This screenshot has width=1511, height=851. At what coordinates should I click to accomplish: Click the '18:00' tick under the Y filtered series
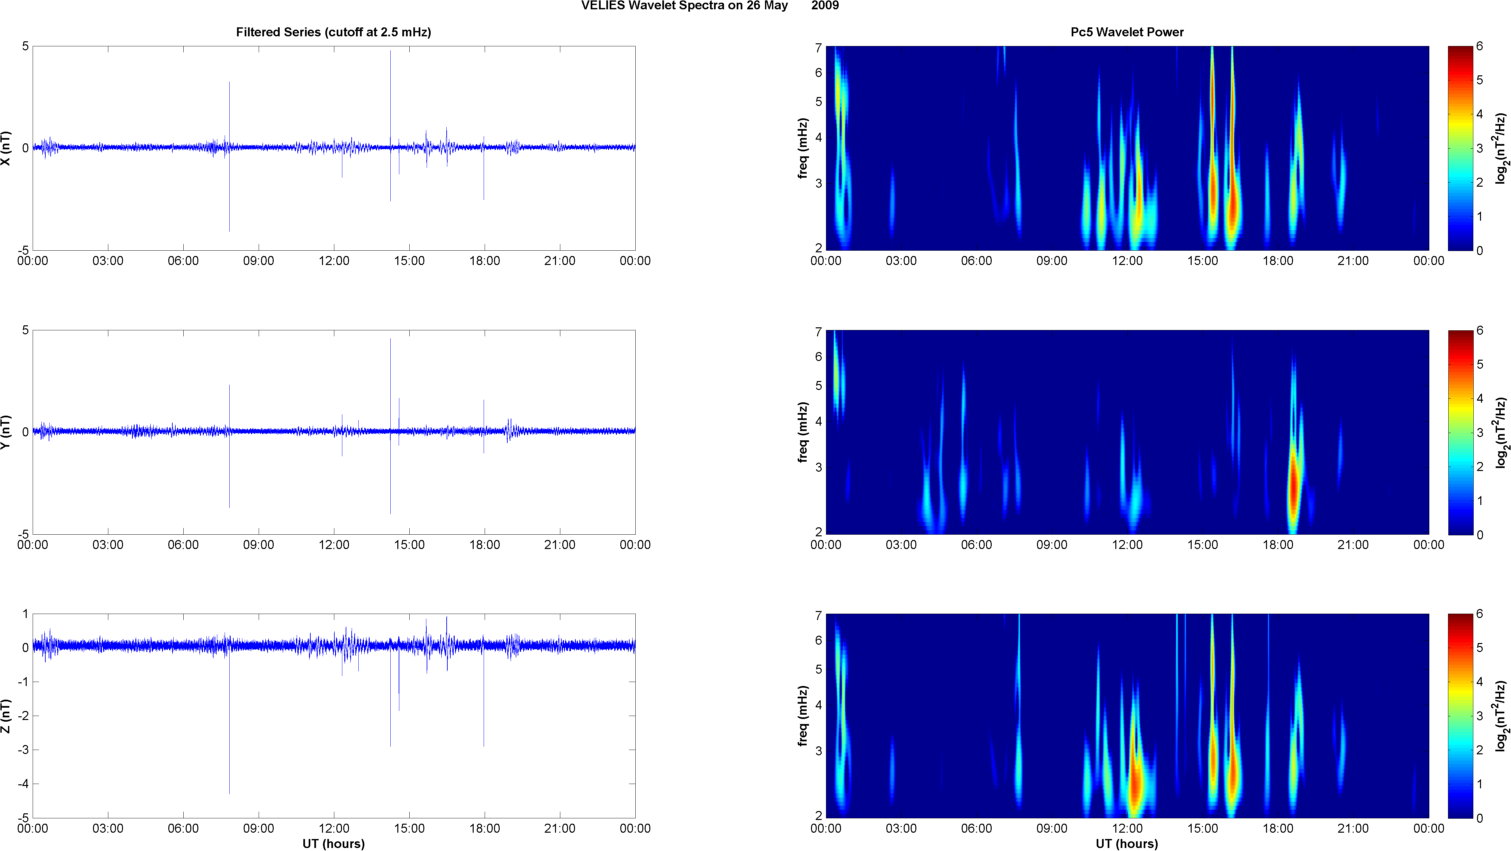pos(485,545)
